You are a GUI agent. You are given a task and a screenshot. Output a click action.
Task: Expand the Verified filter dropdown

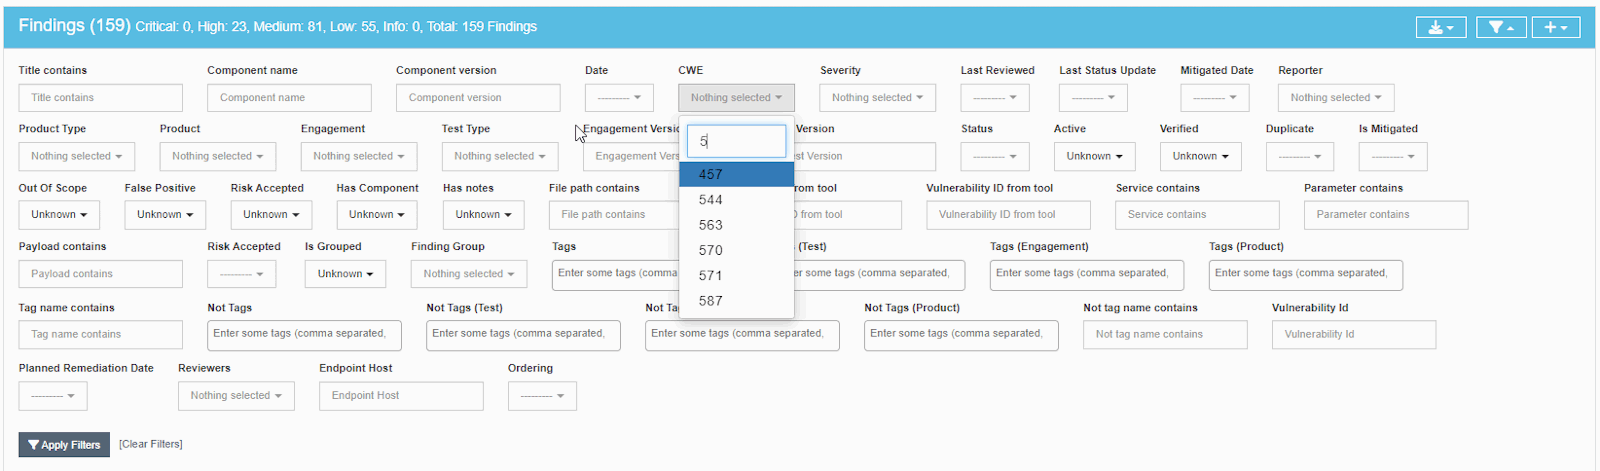(x=1200, y=156)
